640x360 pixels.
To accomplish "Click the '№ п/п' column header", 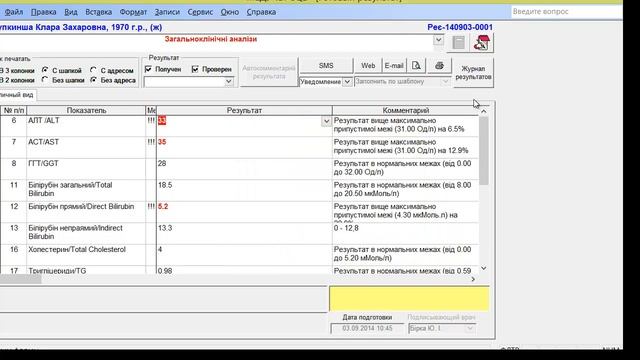I will point(14,110).
